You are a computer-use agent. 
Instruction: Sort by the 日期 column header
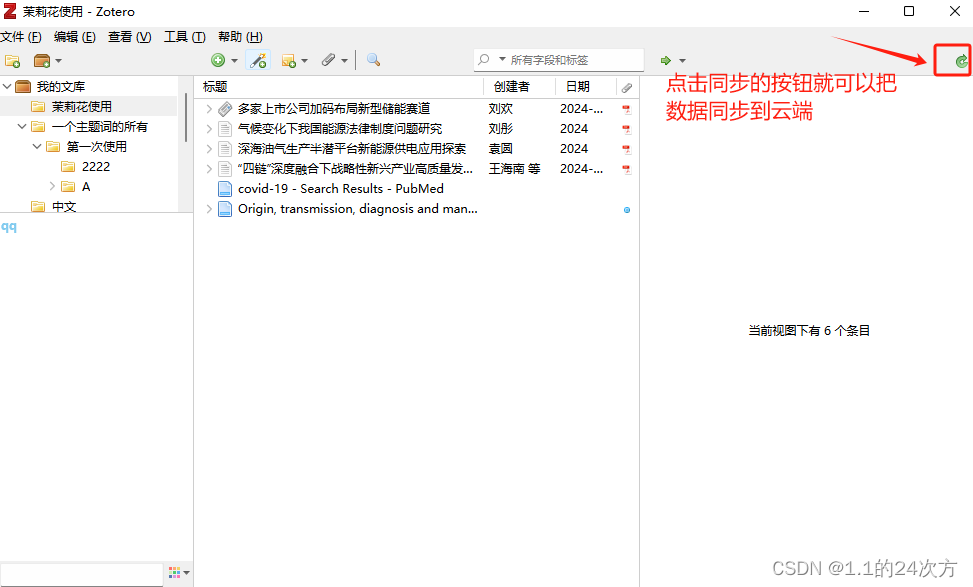(585, 87)
